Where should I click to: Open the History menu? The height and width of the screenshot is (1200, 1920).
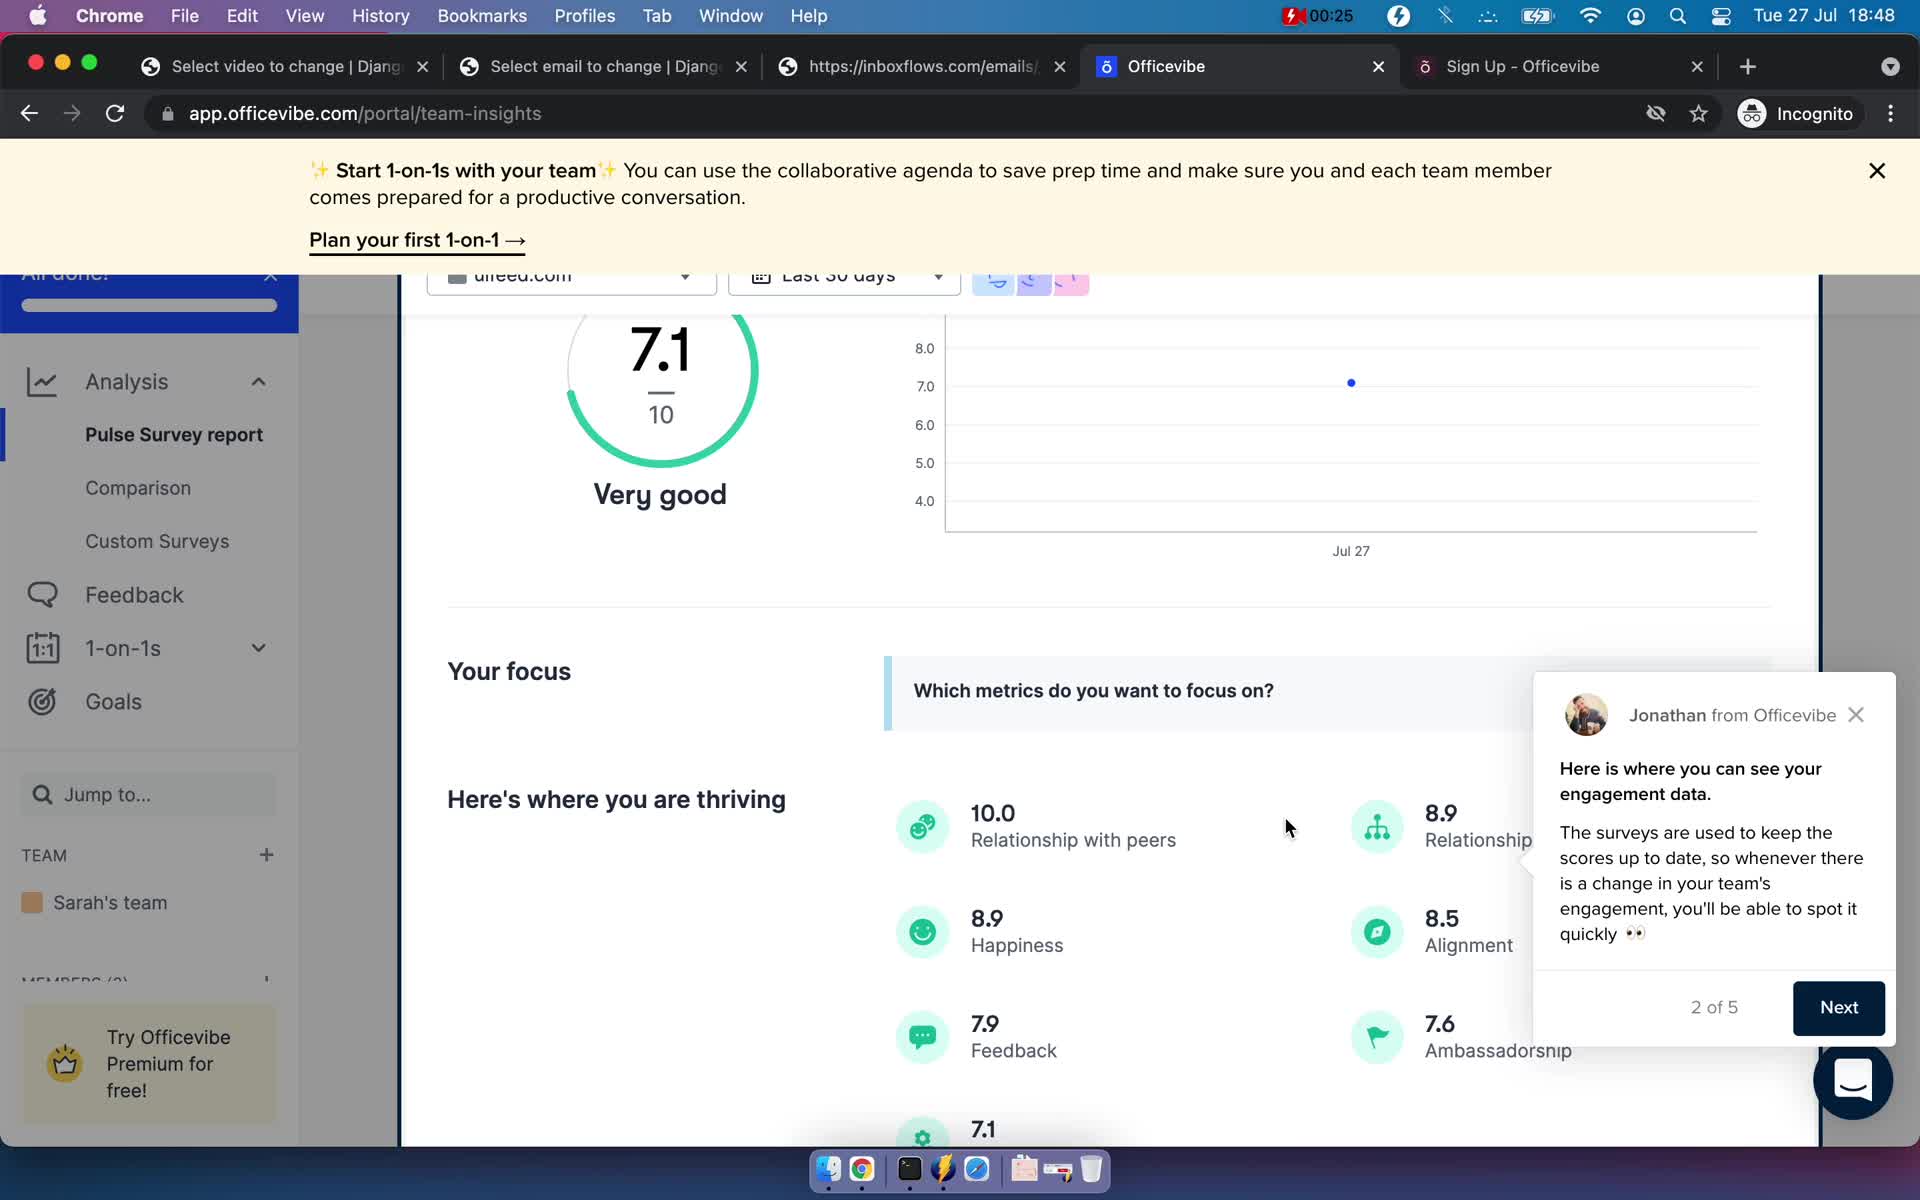380,16
